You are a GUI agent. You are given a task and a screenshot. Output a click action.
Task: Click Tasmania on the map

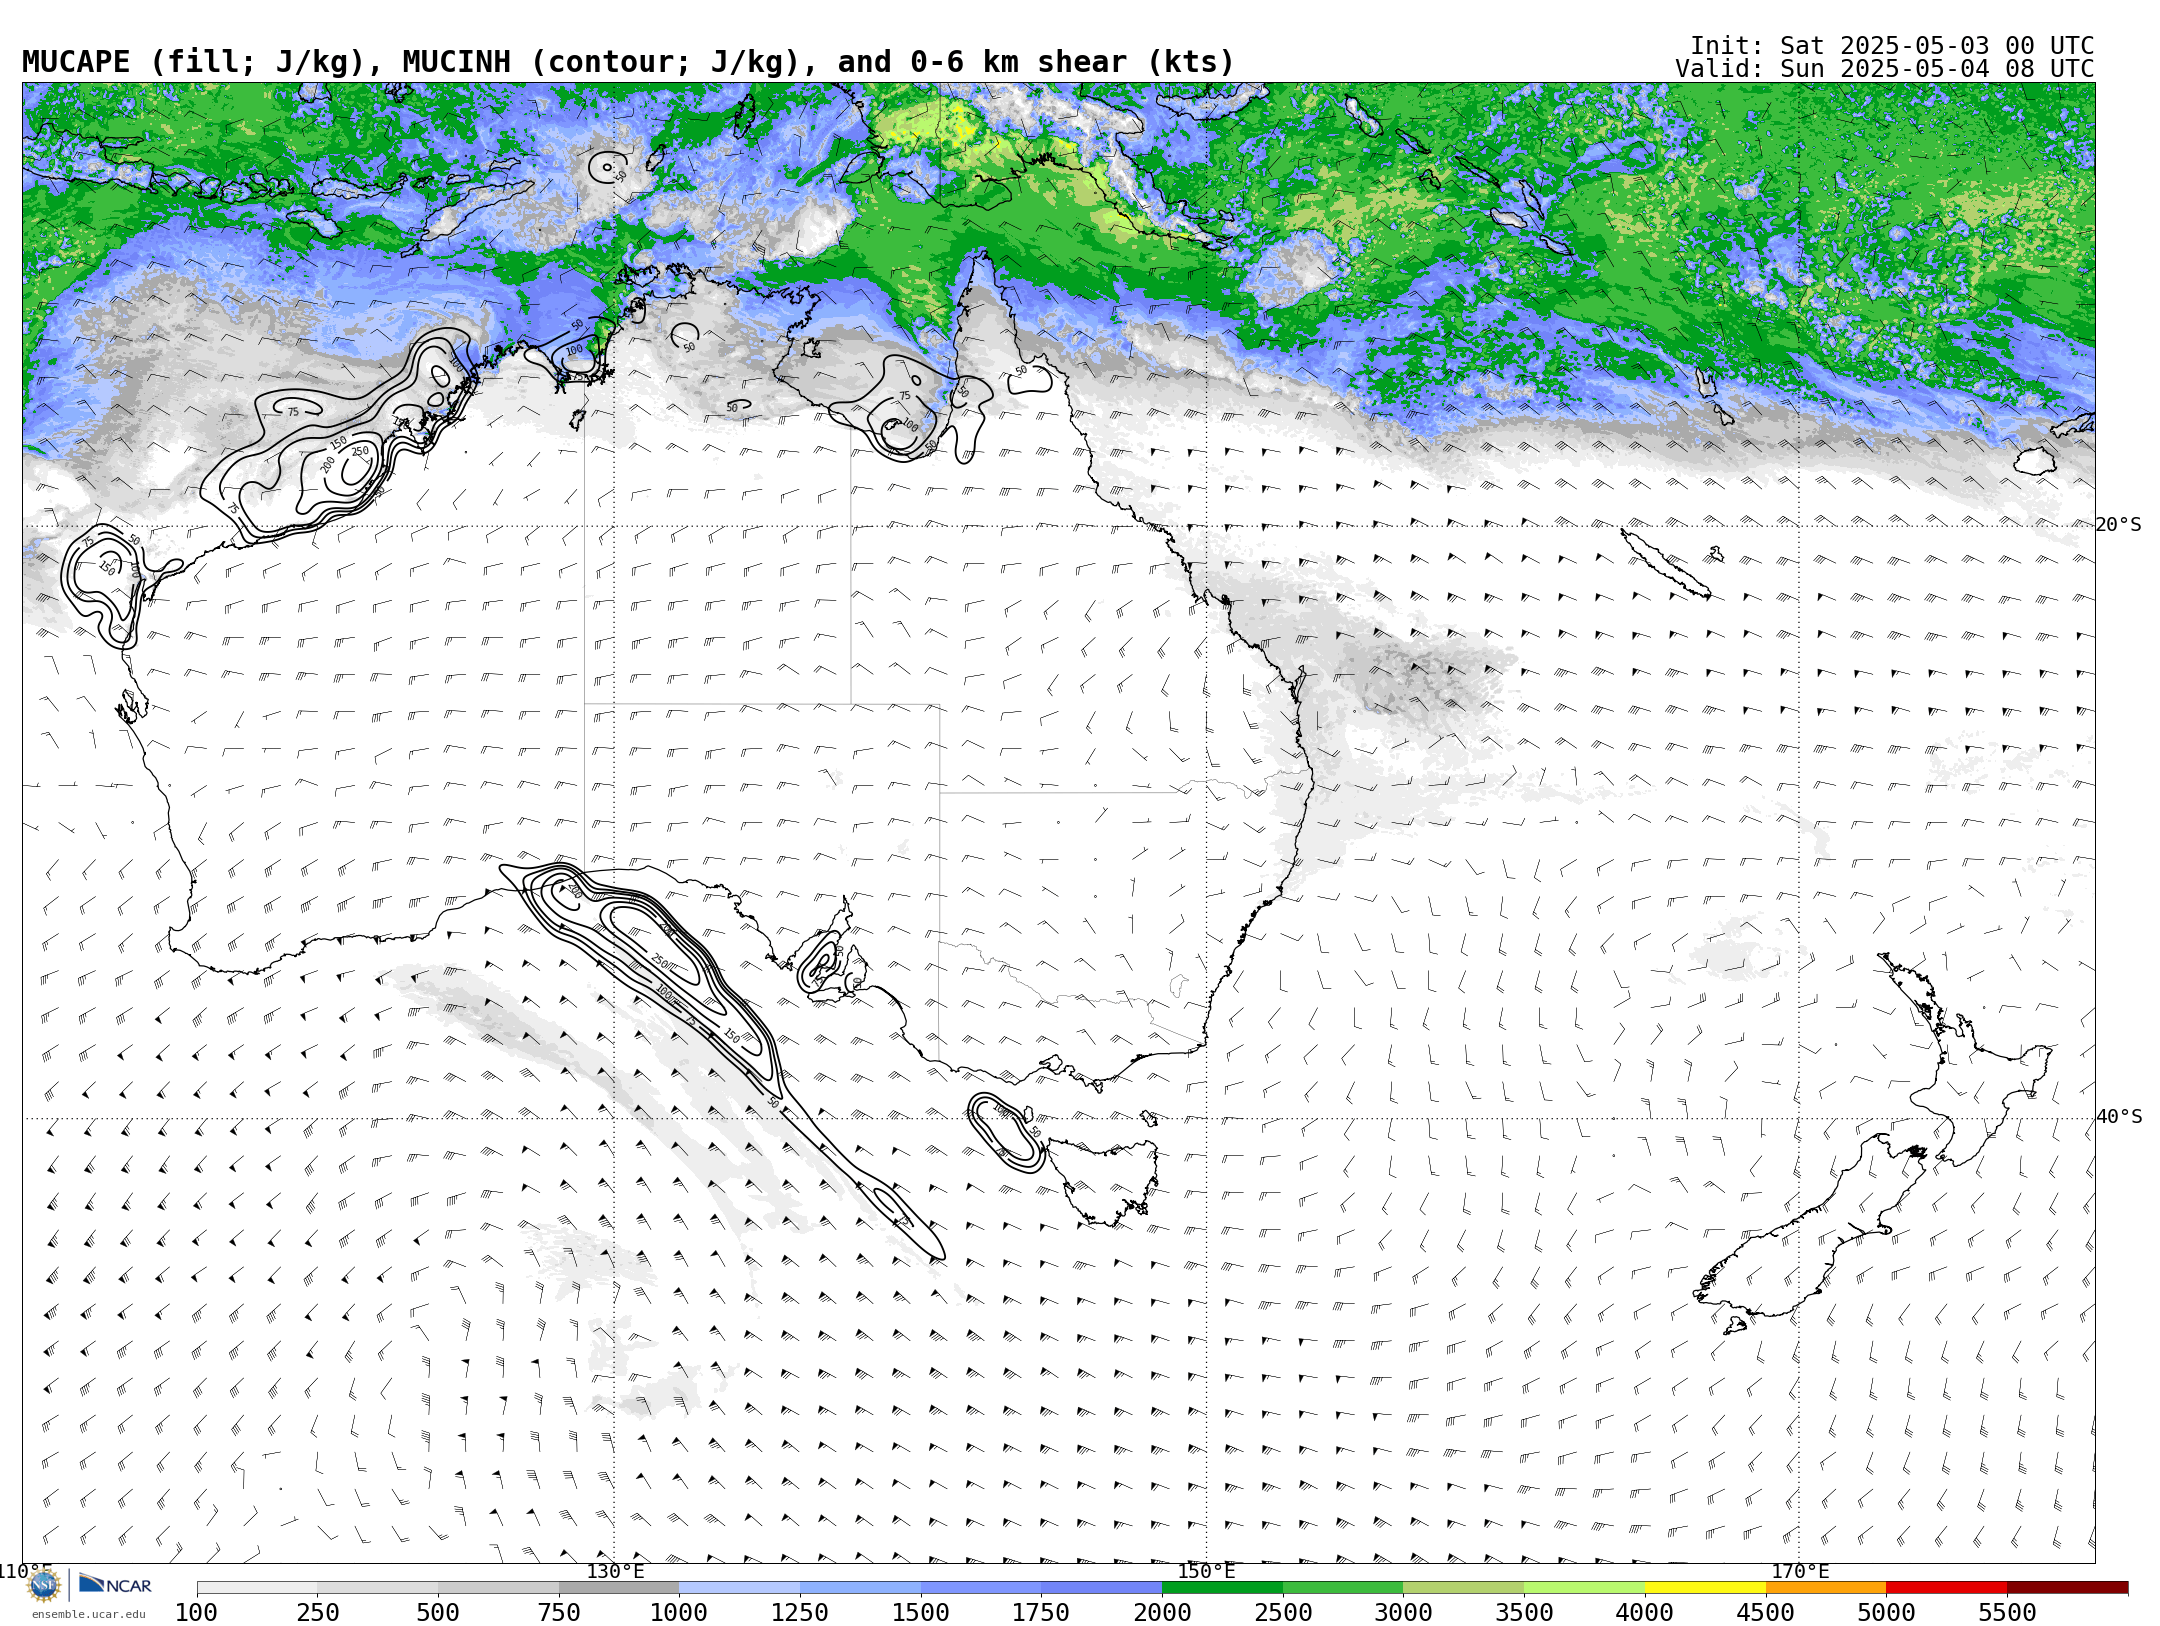coord(1105,1183)
